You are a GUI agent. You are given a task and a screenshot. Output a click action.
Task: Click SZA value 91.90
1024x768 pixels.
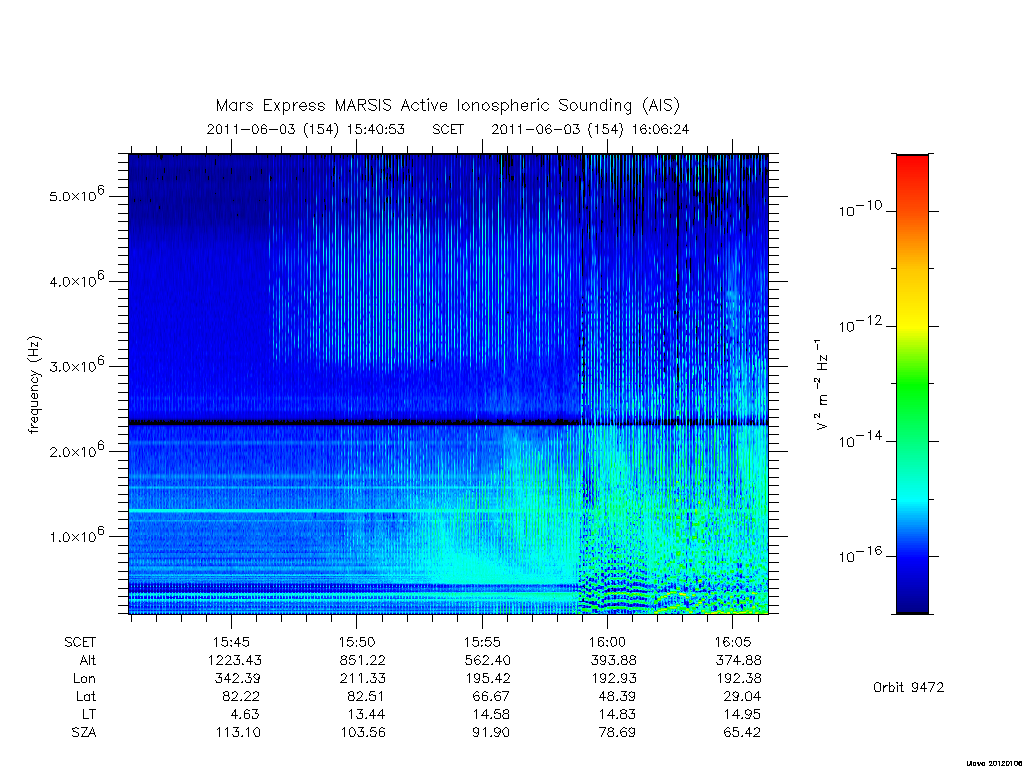[x=491, y=733]
